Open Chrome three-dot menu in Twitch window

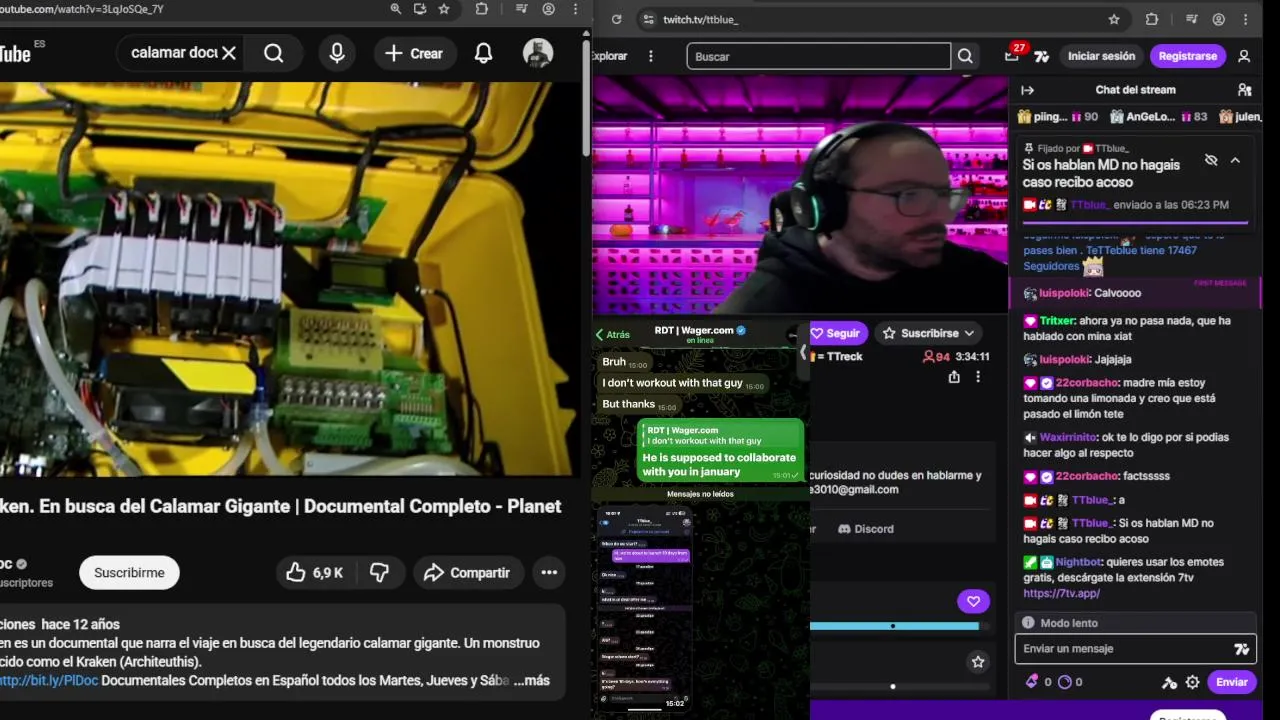(x=1246, y=19)
